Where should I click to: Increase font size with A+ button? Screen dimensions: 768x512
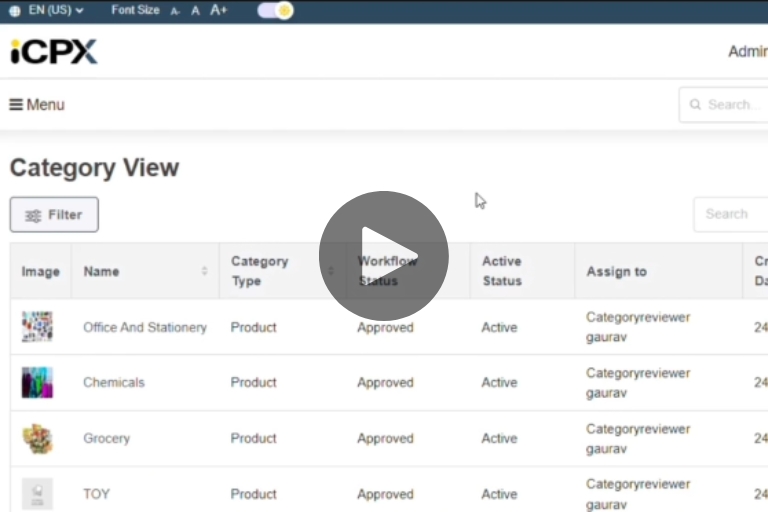pyautogui.click(x=219, y=10)
